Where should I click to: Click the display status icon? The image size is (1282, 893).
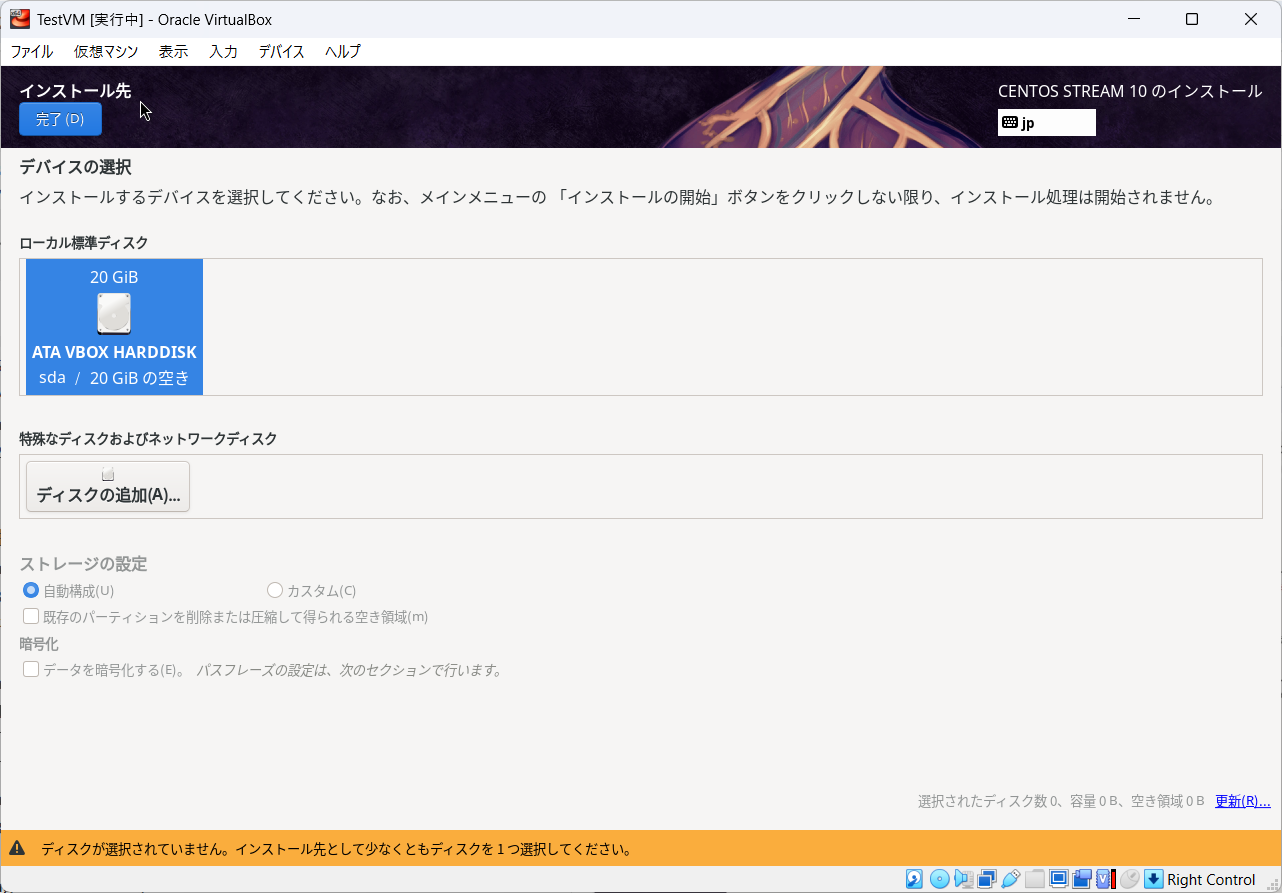(x=1058, y=879)
